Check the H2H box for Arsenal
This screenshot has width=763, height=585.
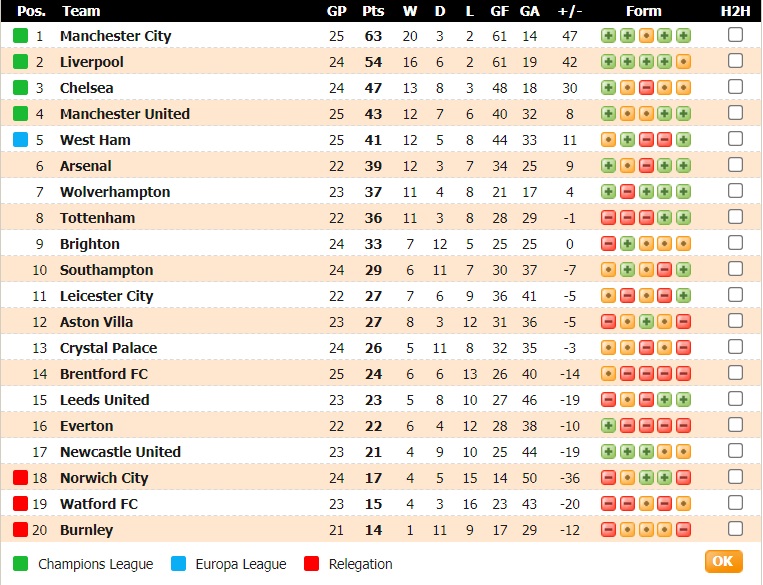tap(735, 165)
